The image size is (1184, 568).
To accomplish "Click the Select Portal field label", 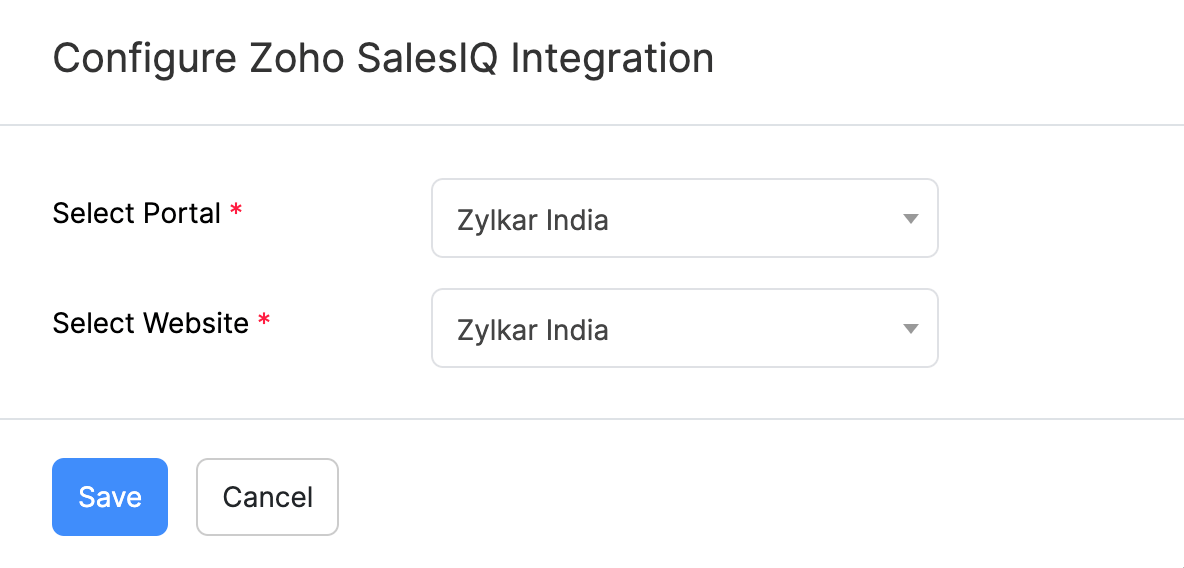I will pyautogui.click(x=136, y=213).
